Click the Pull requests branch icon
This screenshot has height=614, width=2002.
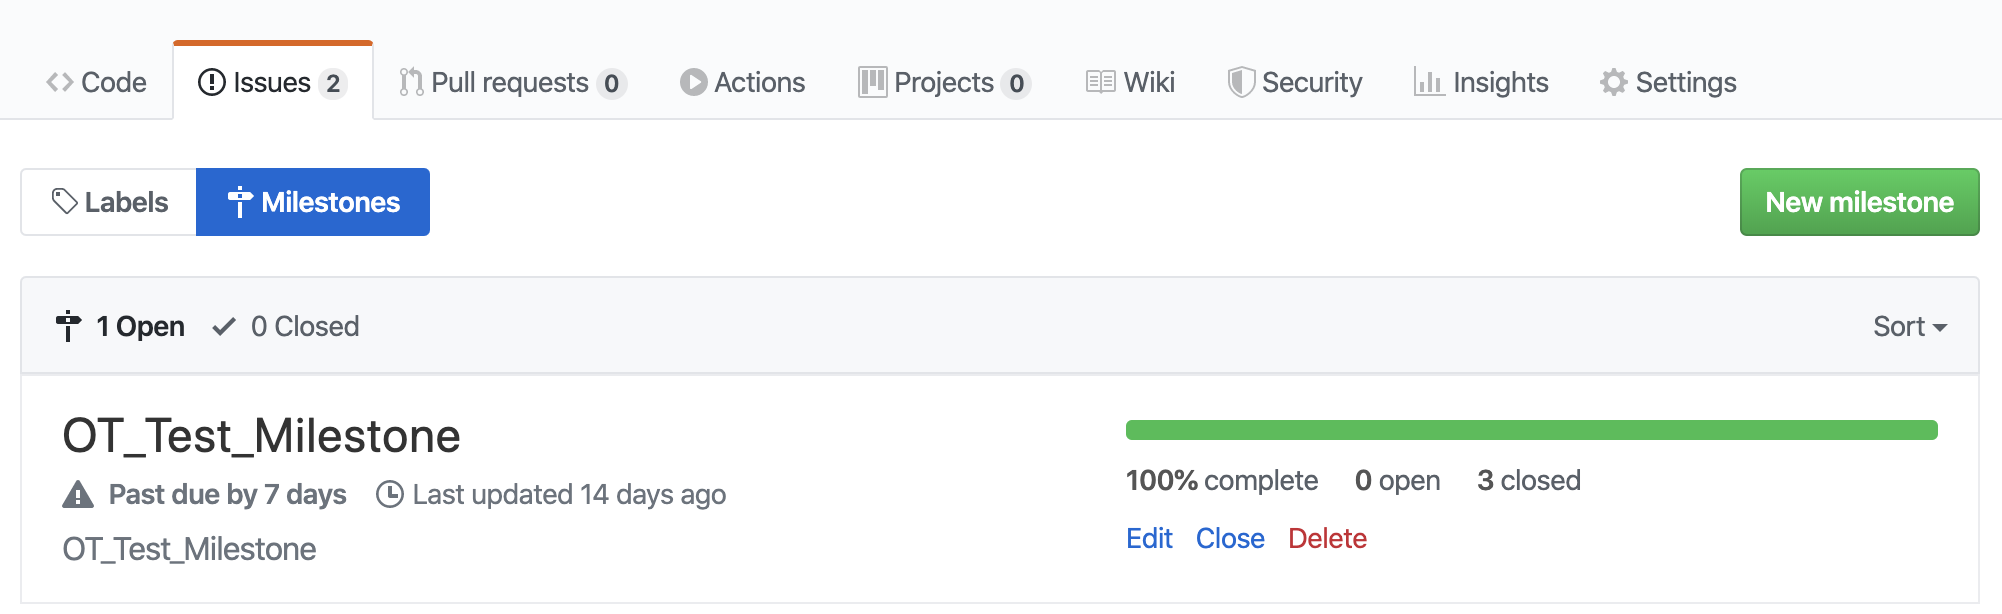coord(411,82)
